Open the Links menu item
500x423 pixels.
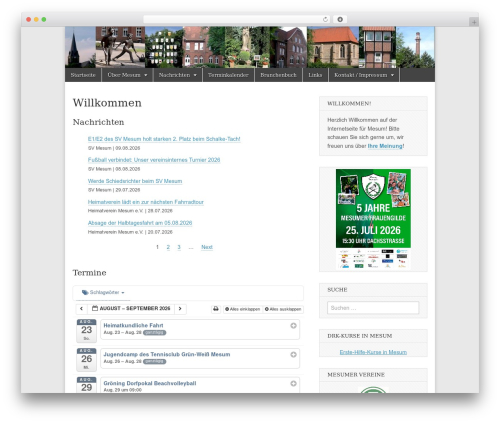point(315,75)
